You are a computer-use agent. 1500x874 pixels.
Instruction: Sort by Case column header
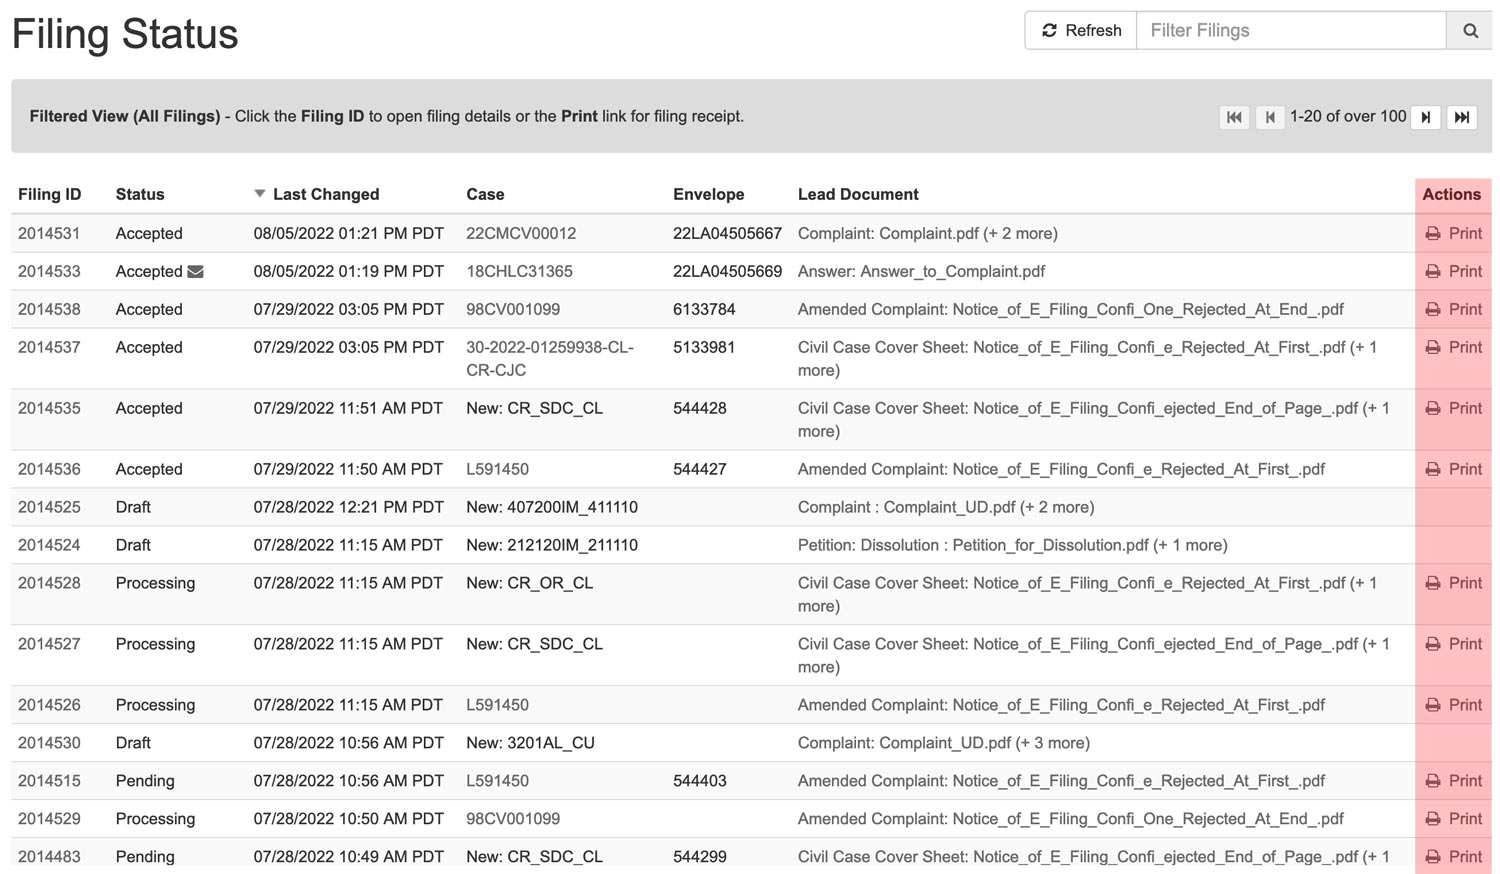(485, 194)
